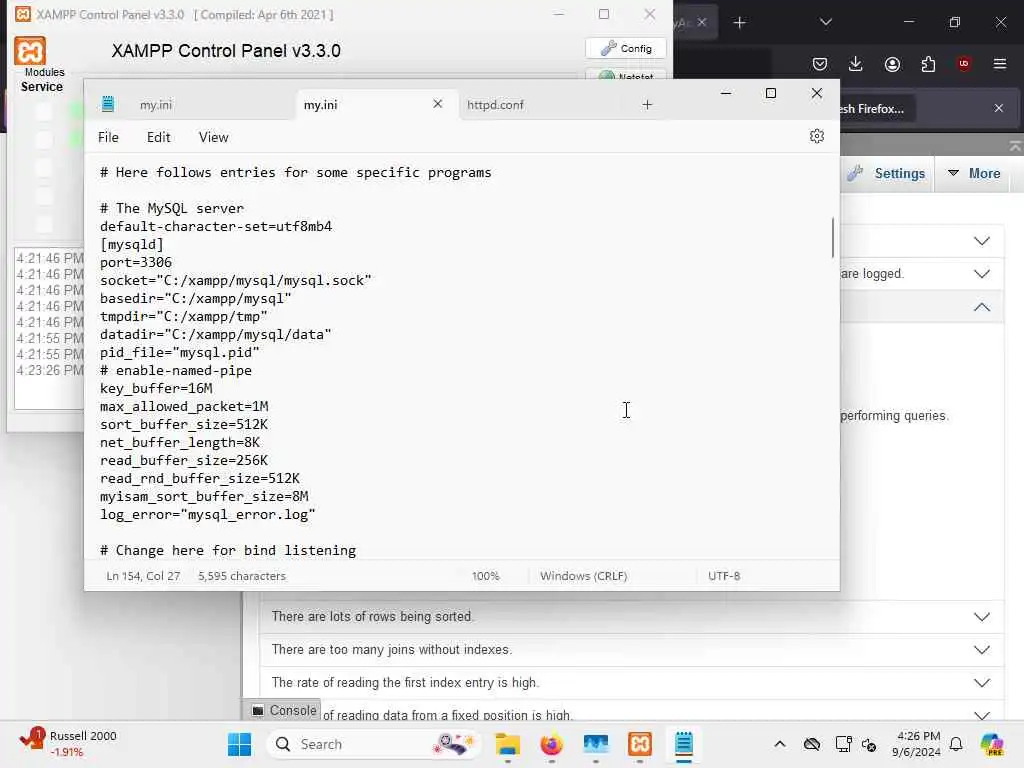Click the 4:26 PM clock and date
Screen dimensions: 1024x768
click(x=918, y=744)
